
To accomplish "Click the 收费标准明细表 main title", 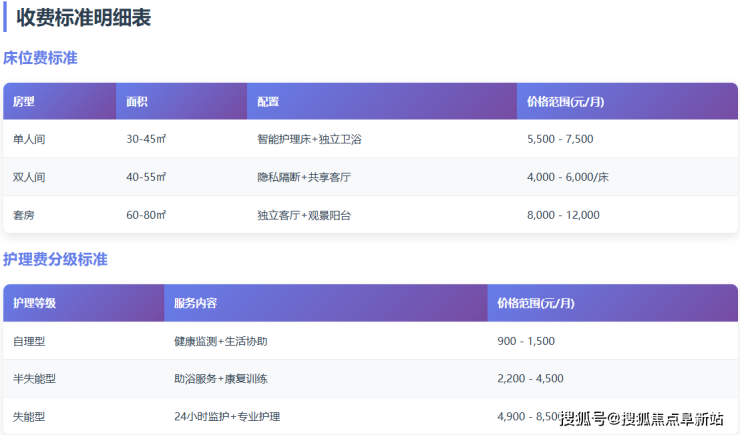I will coord(83,17).
